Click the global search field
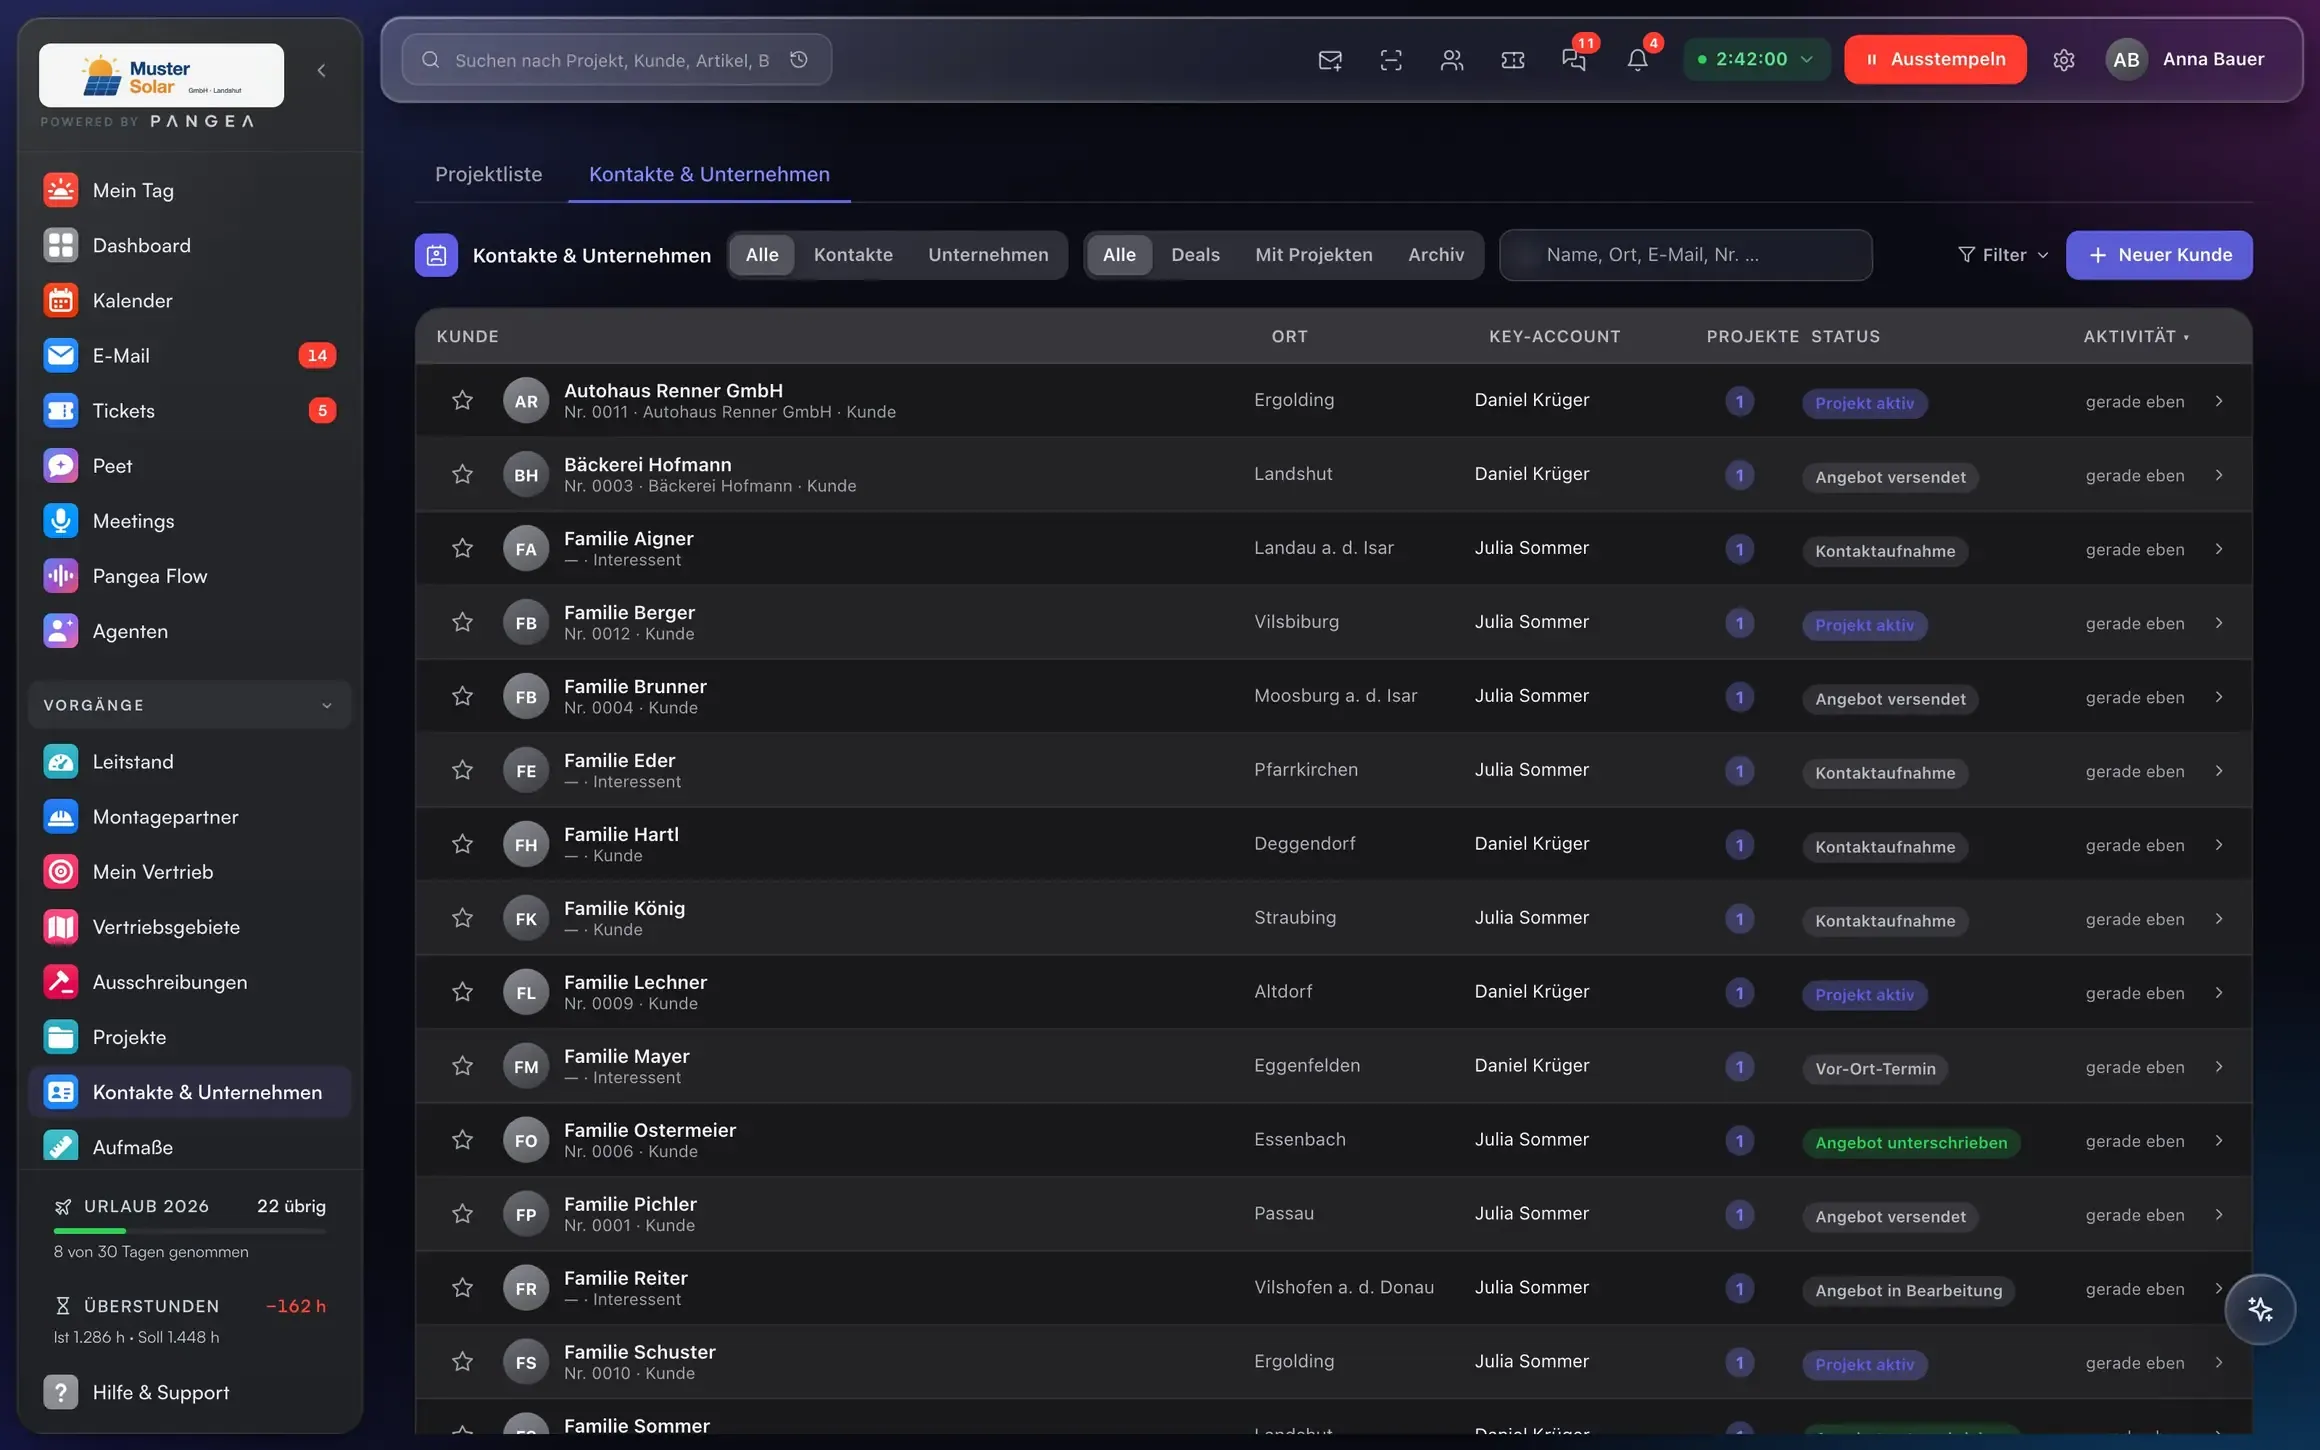Viewport: 2320px width, 1450px height. pyautogui.click(x=616, y=60)
